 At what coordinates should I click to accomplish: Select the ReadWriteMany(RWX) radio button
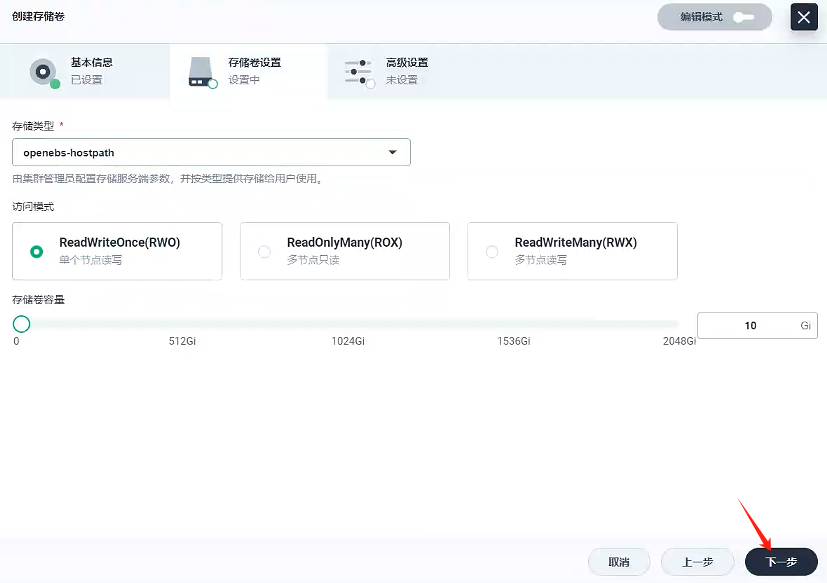coord(492,252)
